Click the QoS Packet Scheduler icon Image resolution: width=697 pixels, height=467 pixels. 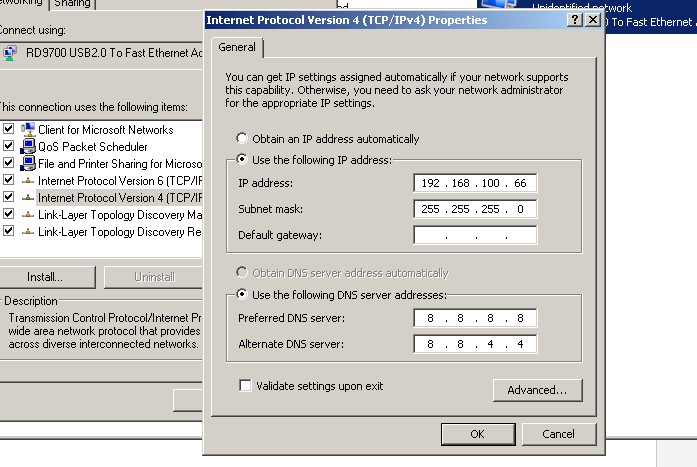[x=28, y=146]
